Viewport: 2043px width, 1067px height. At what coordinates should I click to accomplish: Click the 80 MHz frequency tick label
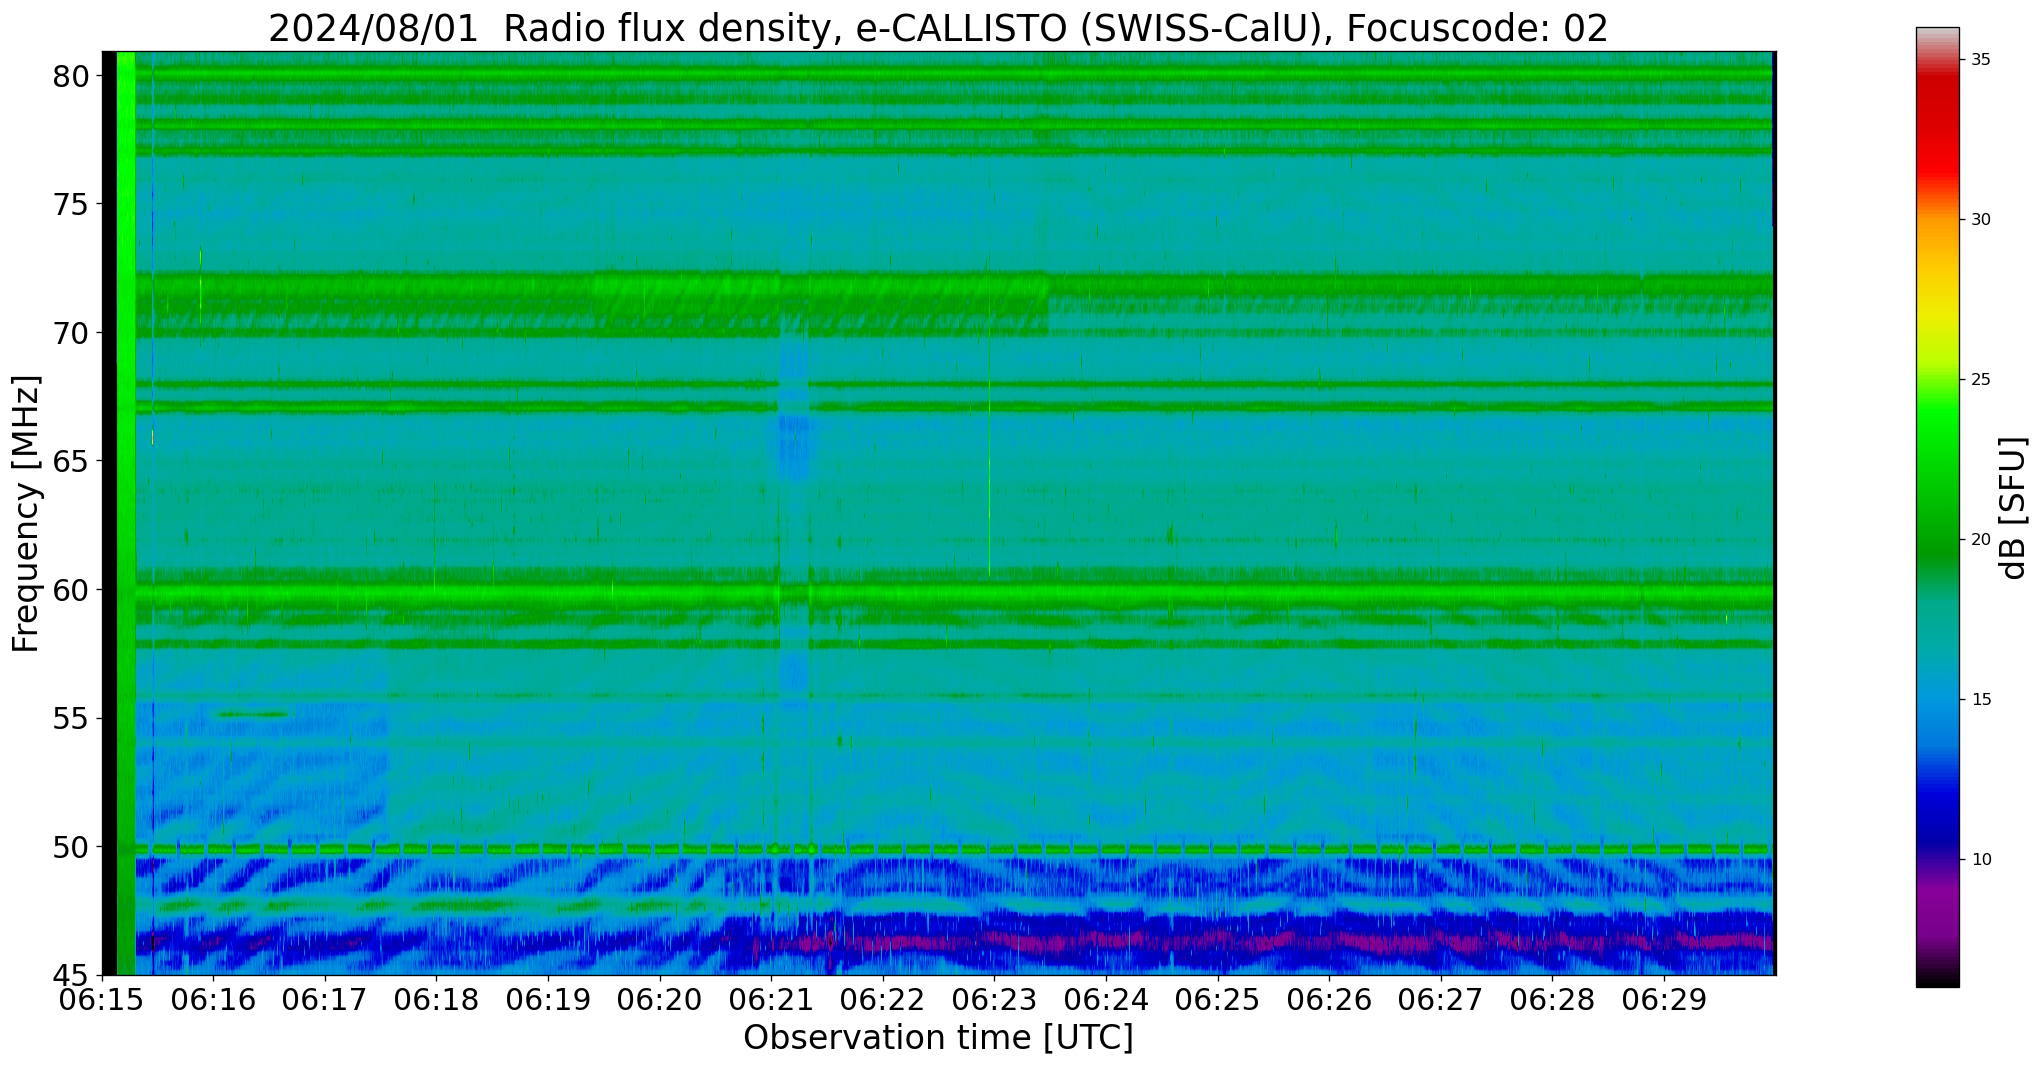point(71,76)
